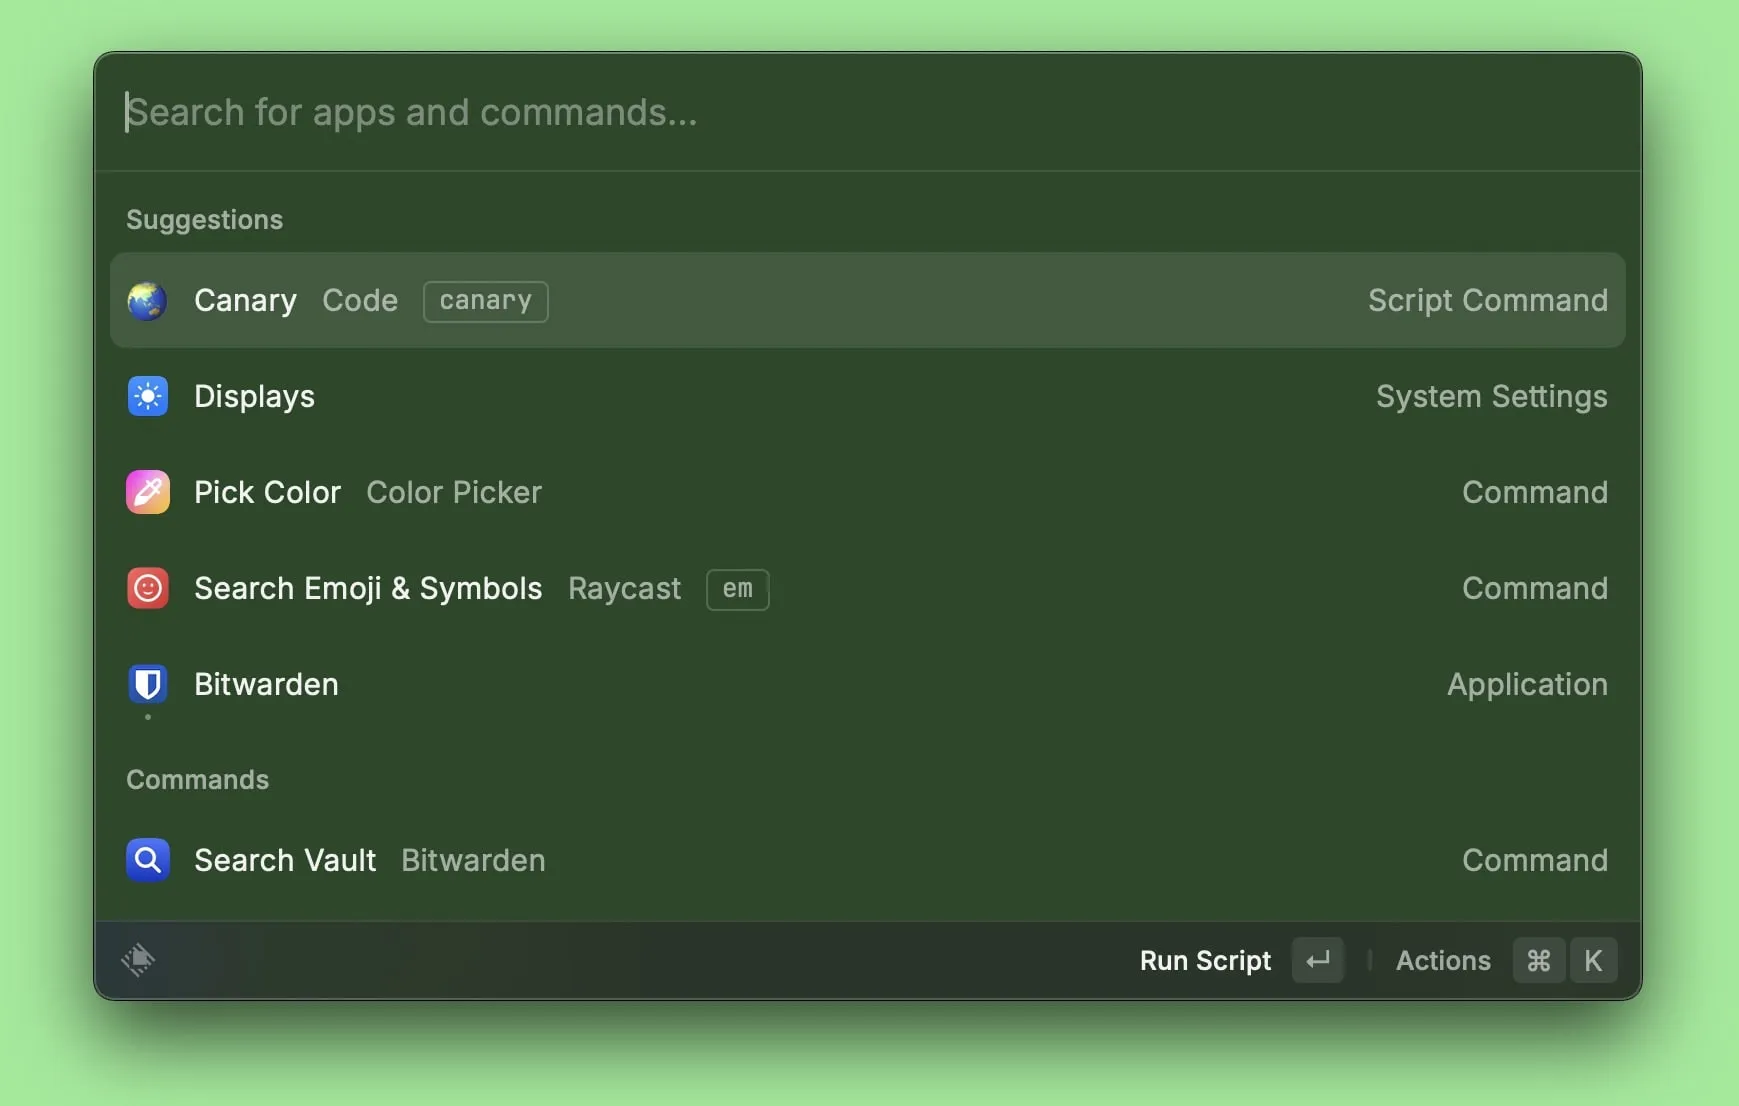Click the Pick Color eyedropper icon
Image resolution: width=1739 pixels, height=1106 pixels.
[x=147, y=493]
